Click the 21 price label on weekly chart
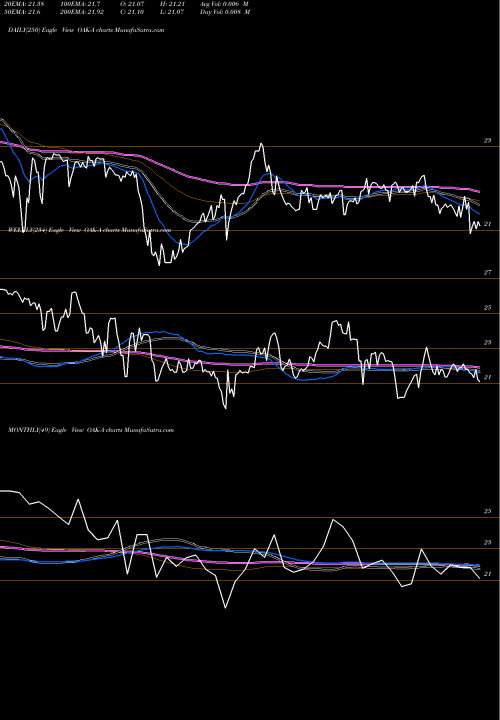The width and height of the screenshot is (500, 720). [488, 377]
